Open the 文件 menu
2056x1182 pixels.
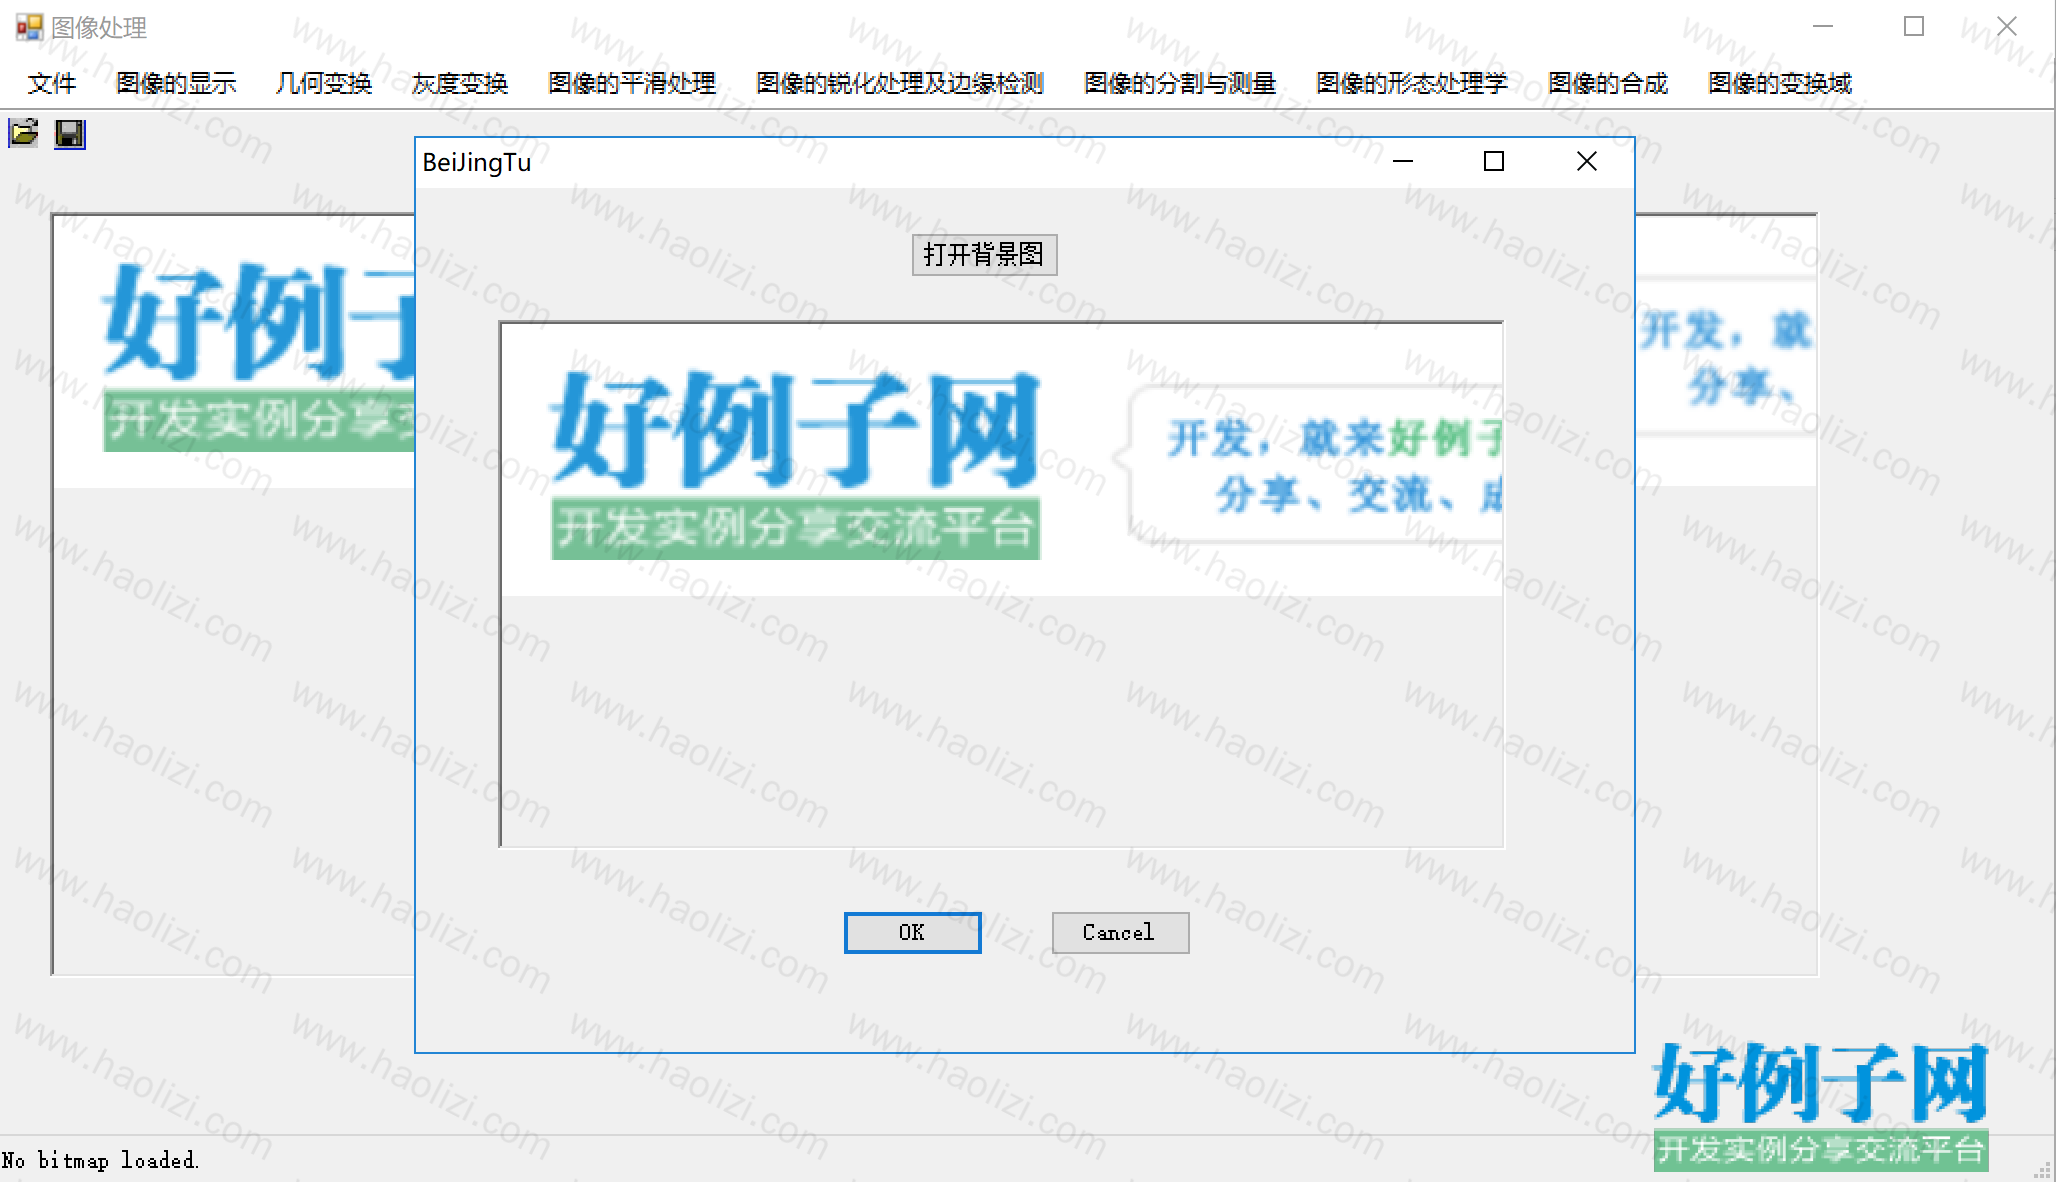[52, 83]
